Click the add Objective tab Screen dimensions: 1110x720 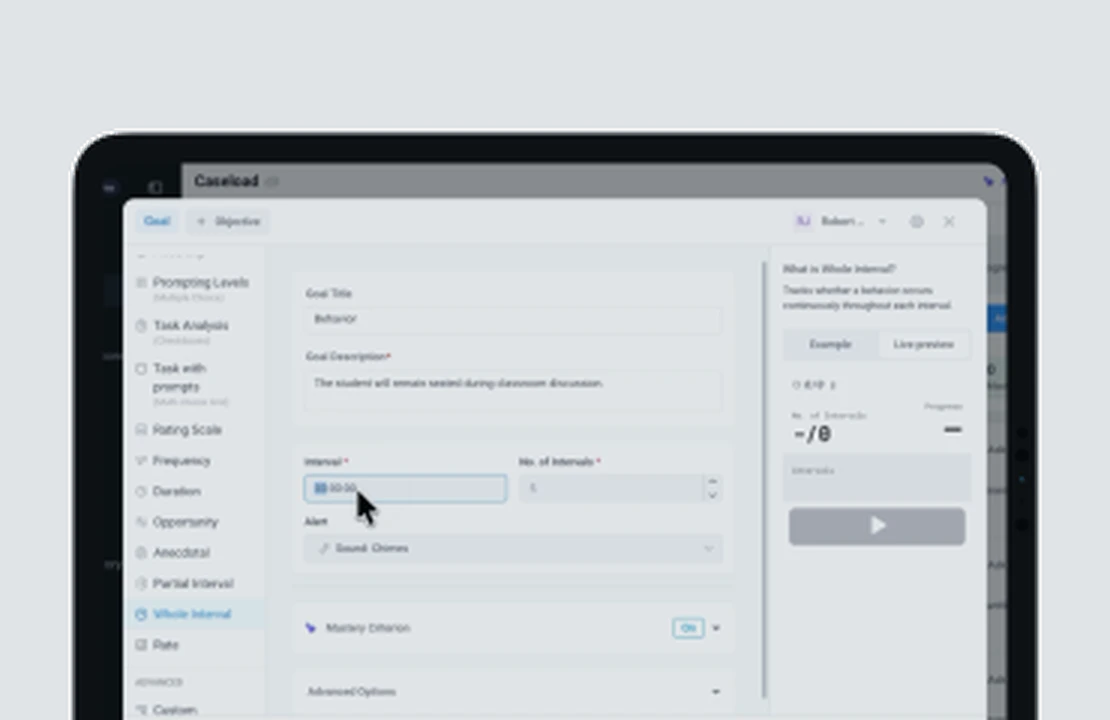(229, 222)
